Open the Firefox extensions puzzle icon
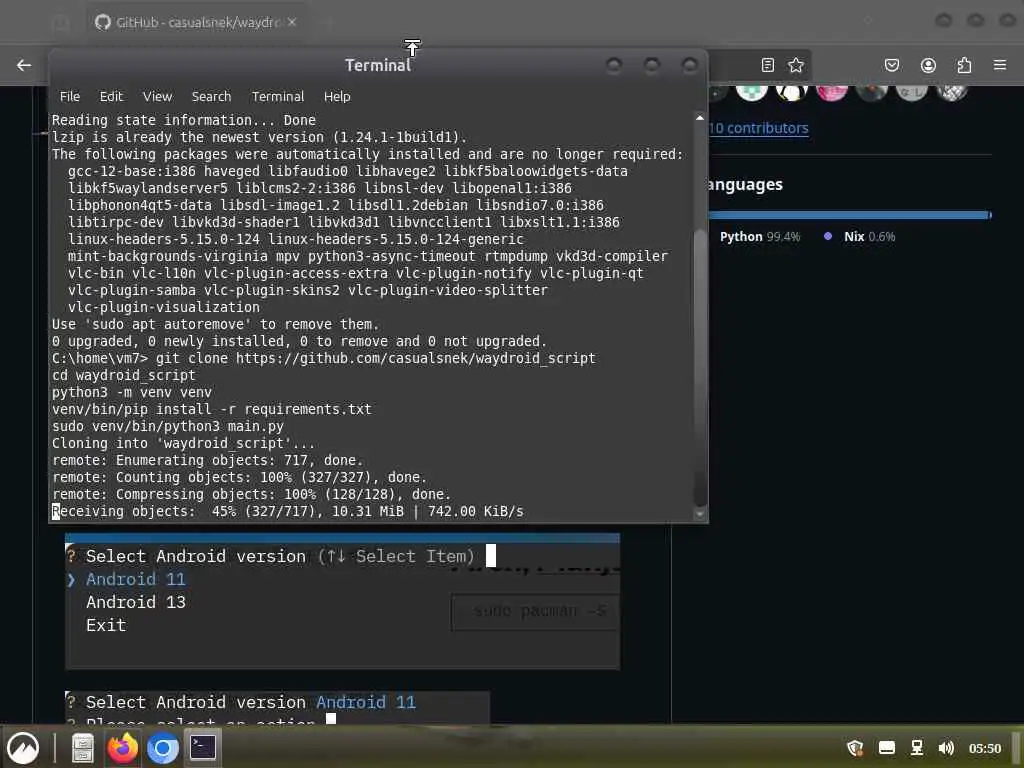 [964, 65]
